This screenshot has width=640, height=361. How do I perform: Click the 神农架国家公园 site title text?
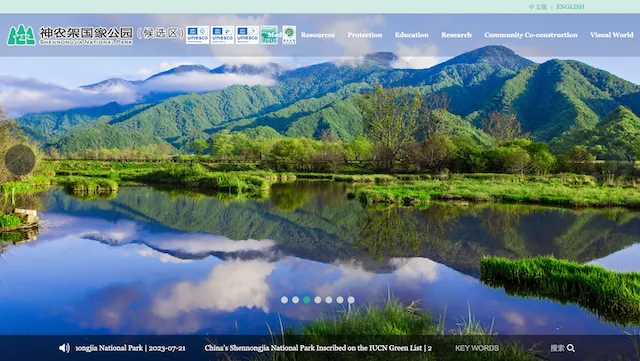[86, 33]
